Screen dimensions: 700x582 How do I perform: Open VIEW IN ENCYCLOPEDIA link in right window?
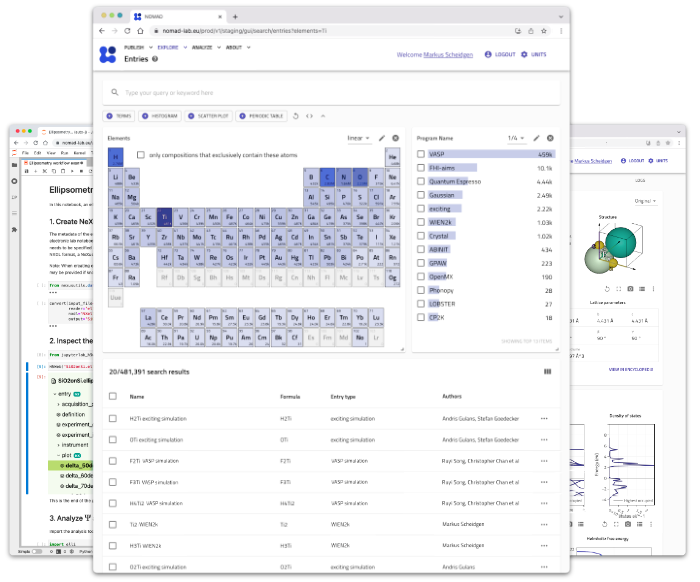click(631, 370)
